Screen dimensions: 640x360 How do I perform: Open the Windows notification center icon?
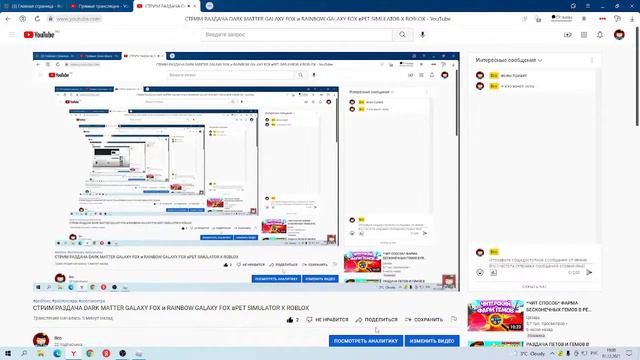click(629, 353)
